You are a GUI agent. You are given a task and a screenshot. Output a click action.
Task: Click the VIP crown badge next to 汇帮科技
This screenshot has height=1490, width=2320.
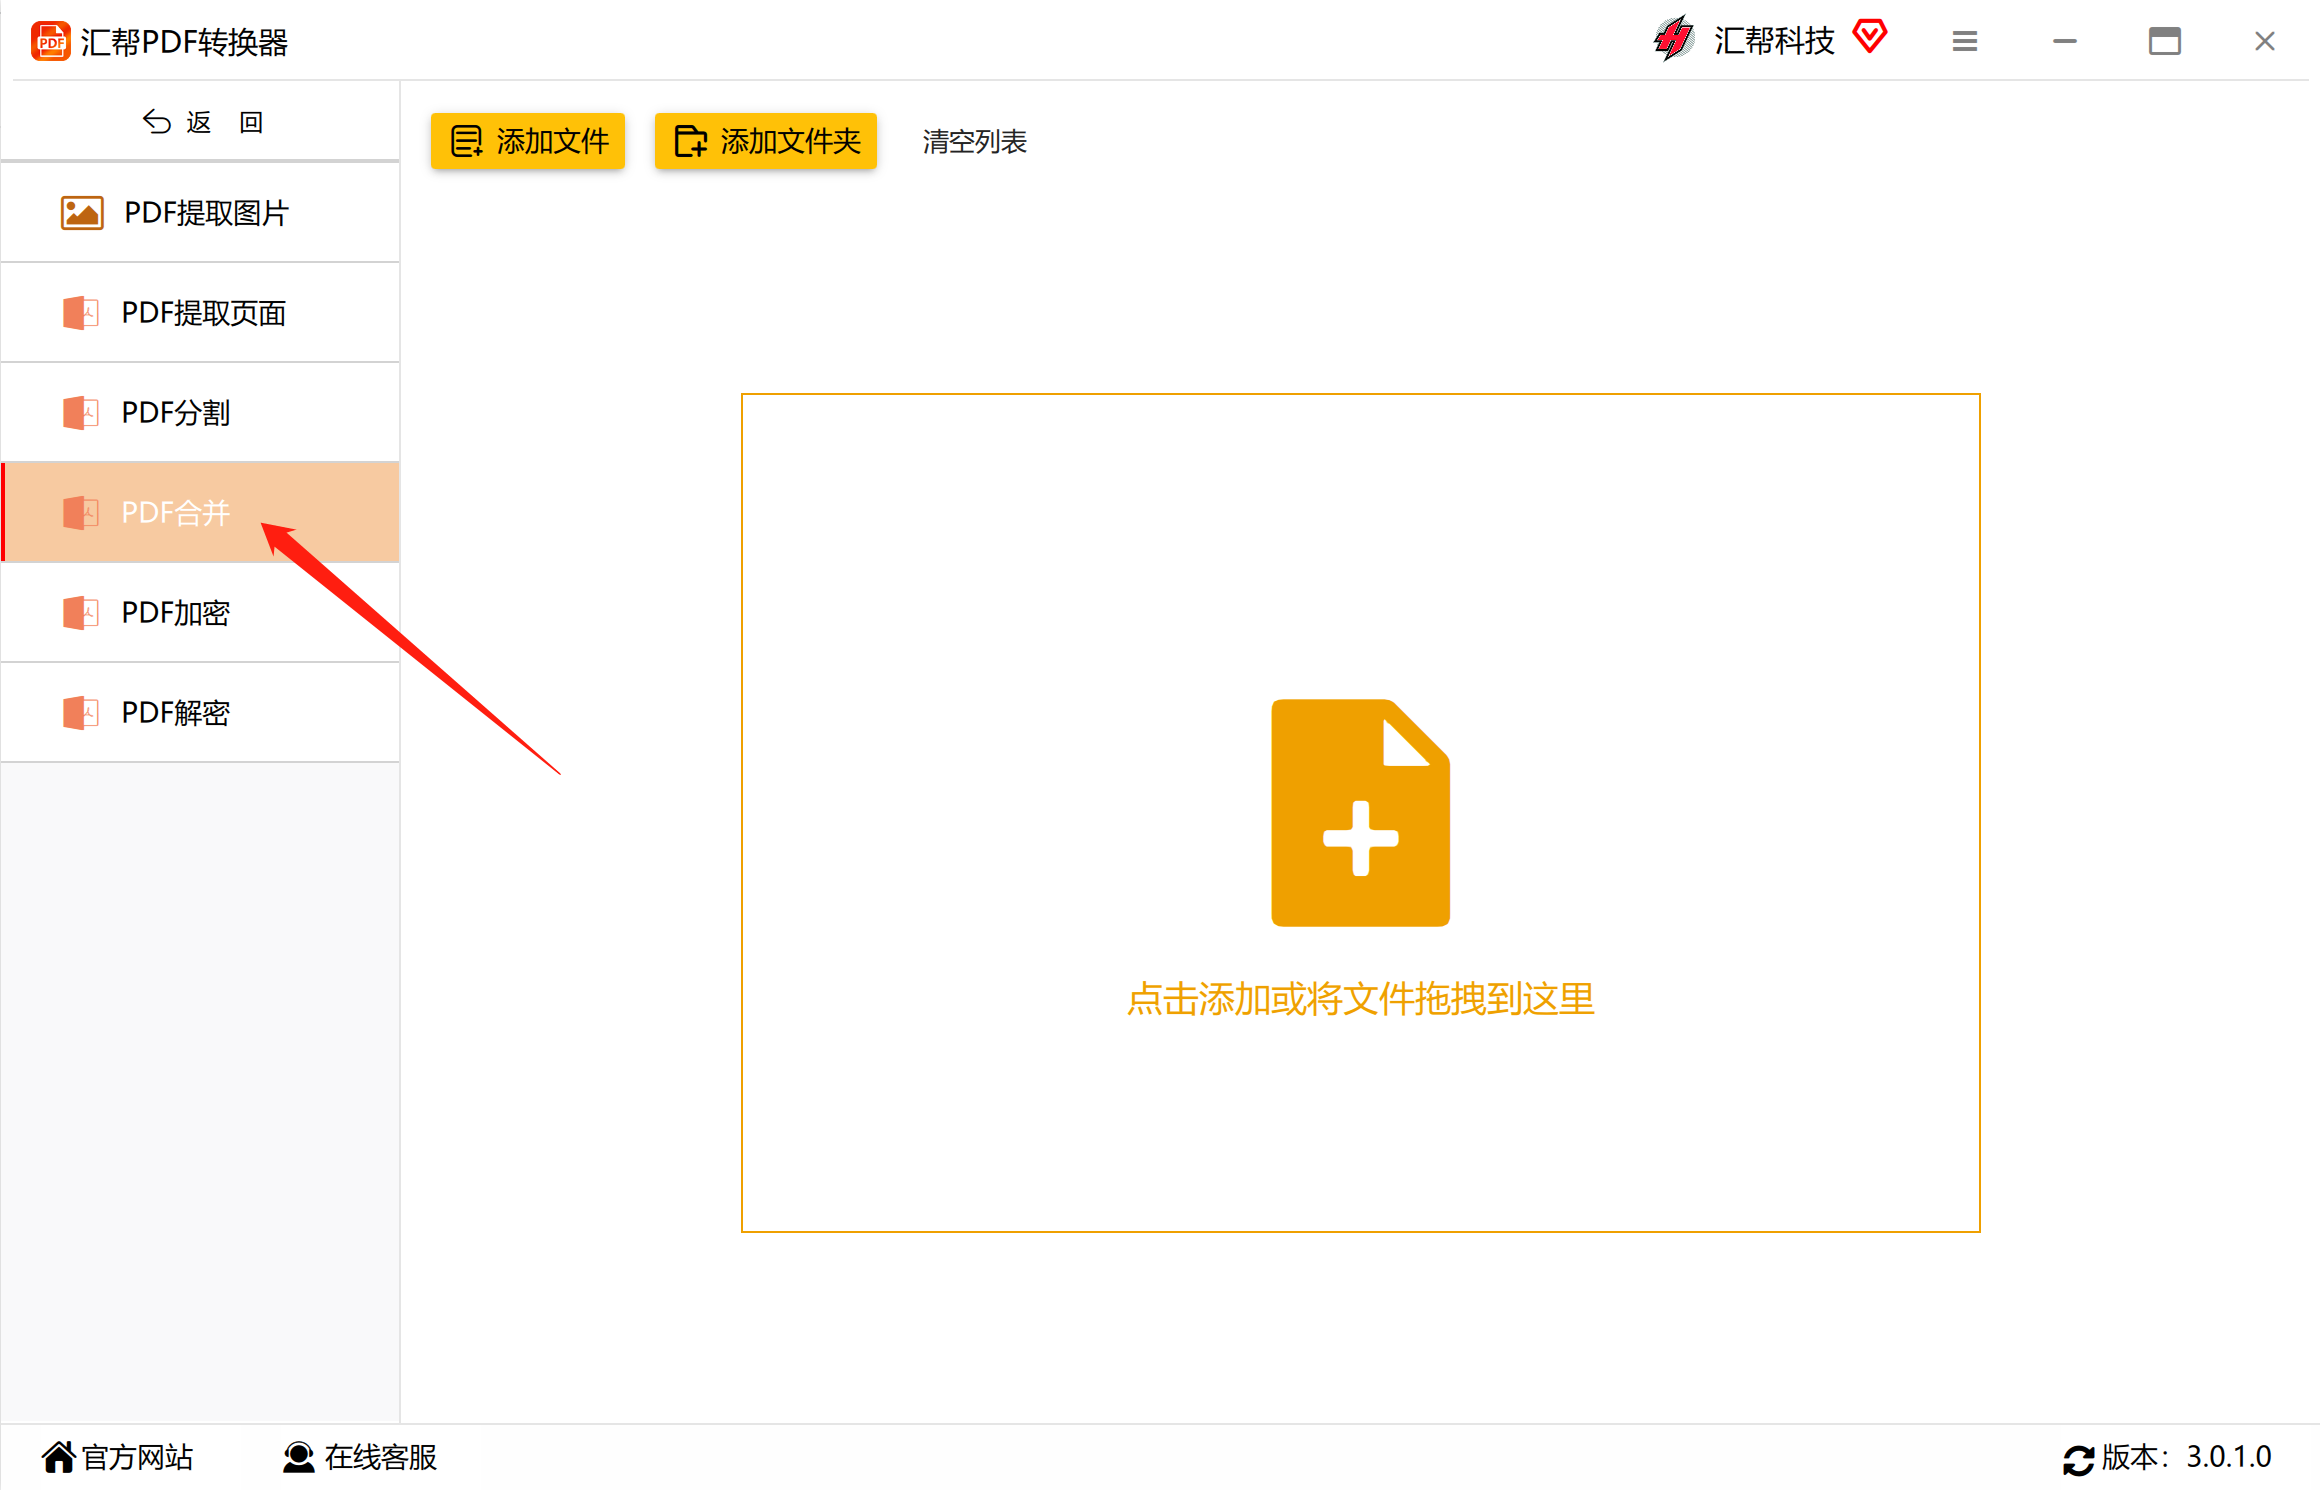coord(1871,37)
